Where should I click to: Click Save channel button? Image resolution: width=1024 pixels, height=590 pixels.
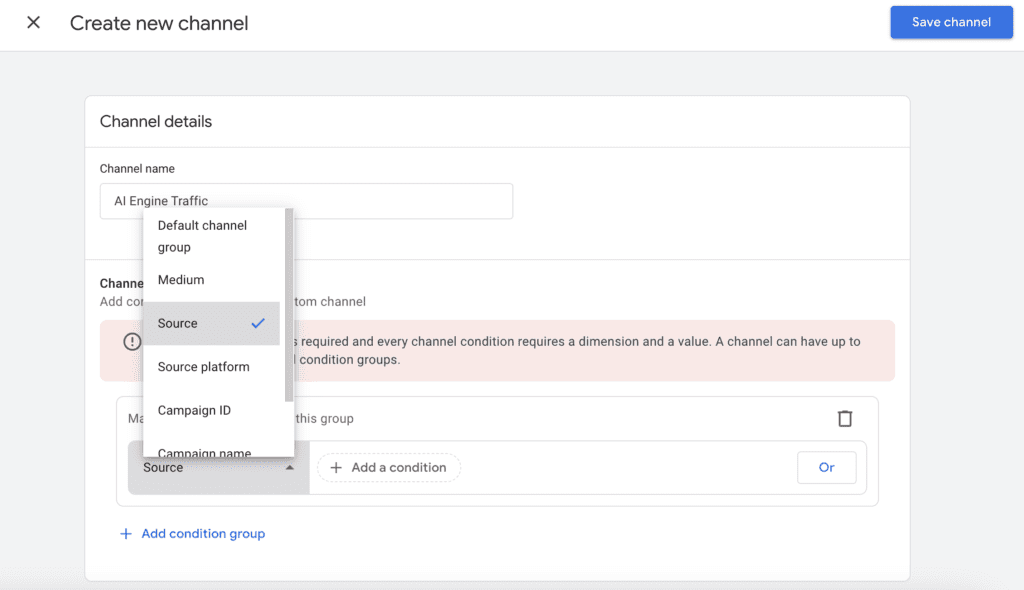pos(951,22)
